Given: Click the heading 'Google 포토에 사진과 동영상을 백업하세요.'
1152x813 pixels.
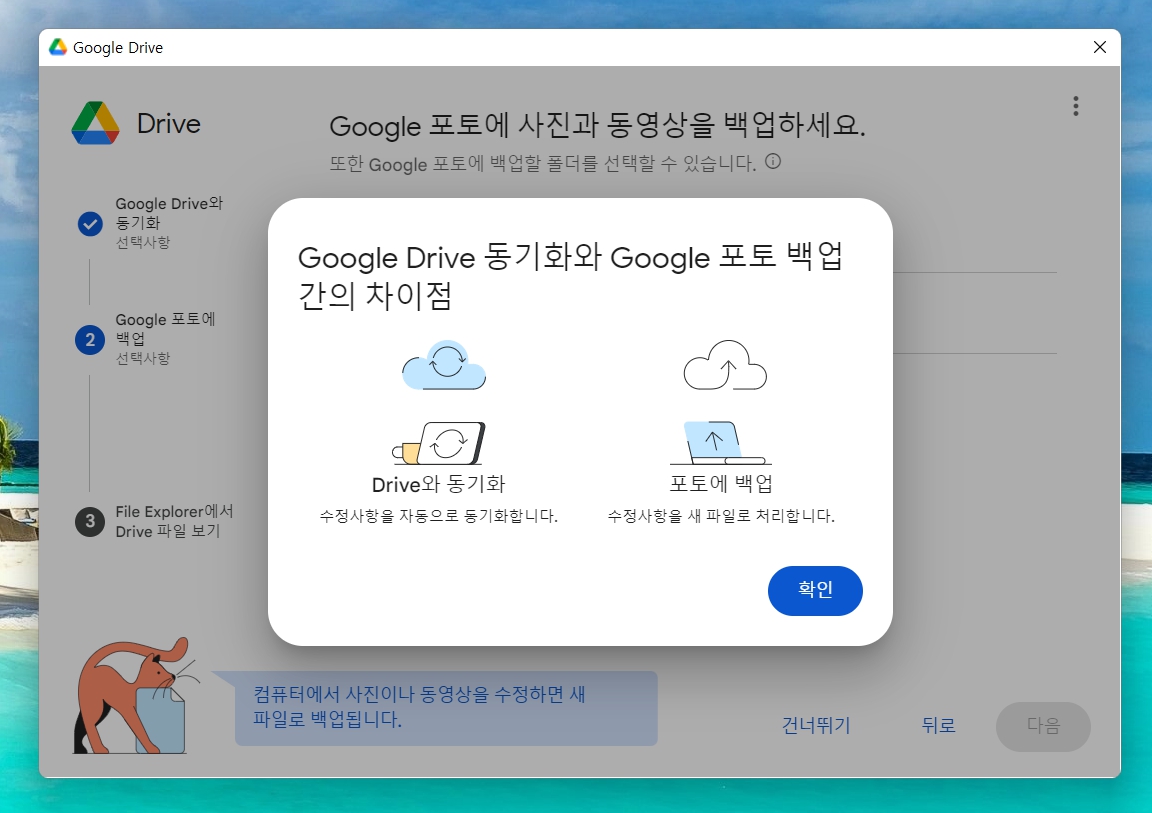Looking at the screenshot, I should [x=597, y=126].
